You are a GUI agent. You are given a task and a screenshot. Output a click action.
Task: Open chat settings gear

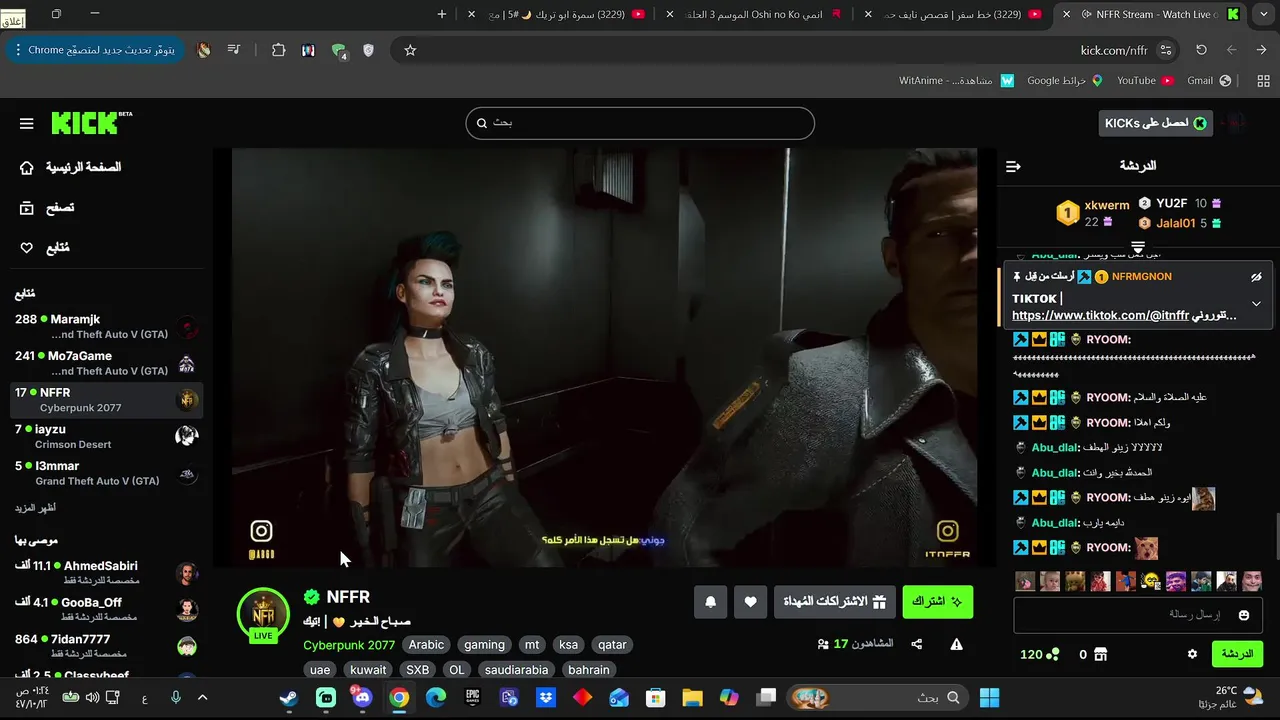[x=1192, y=654]
